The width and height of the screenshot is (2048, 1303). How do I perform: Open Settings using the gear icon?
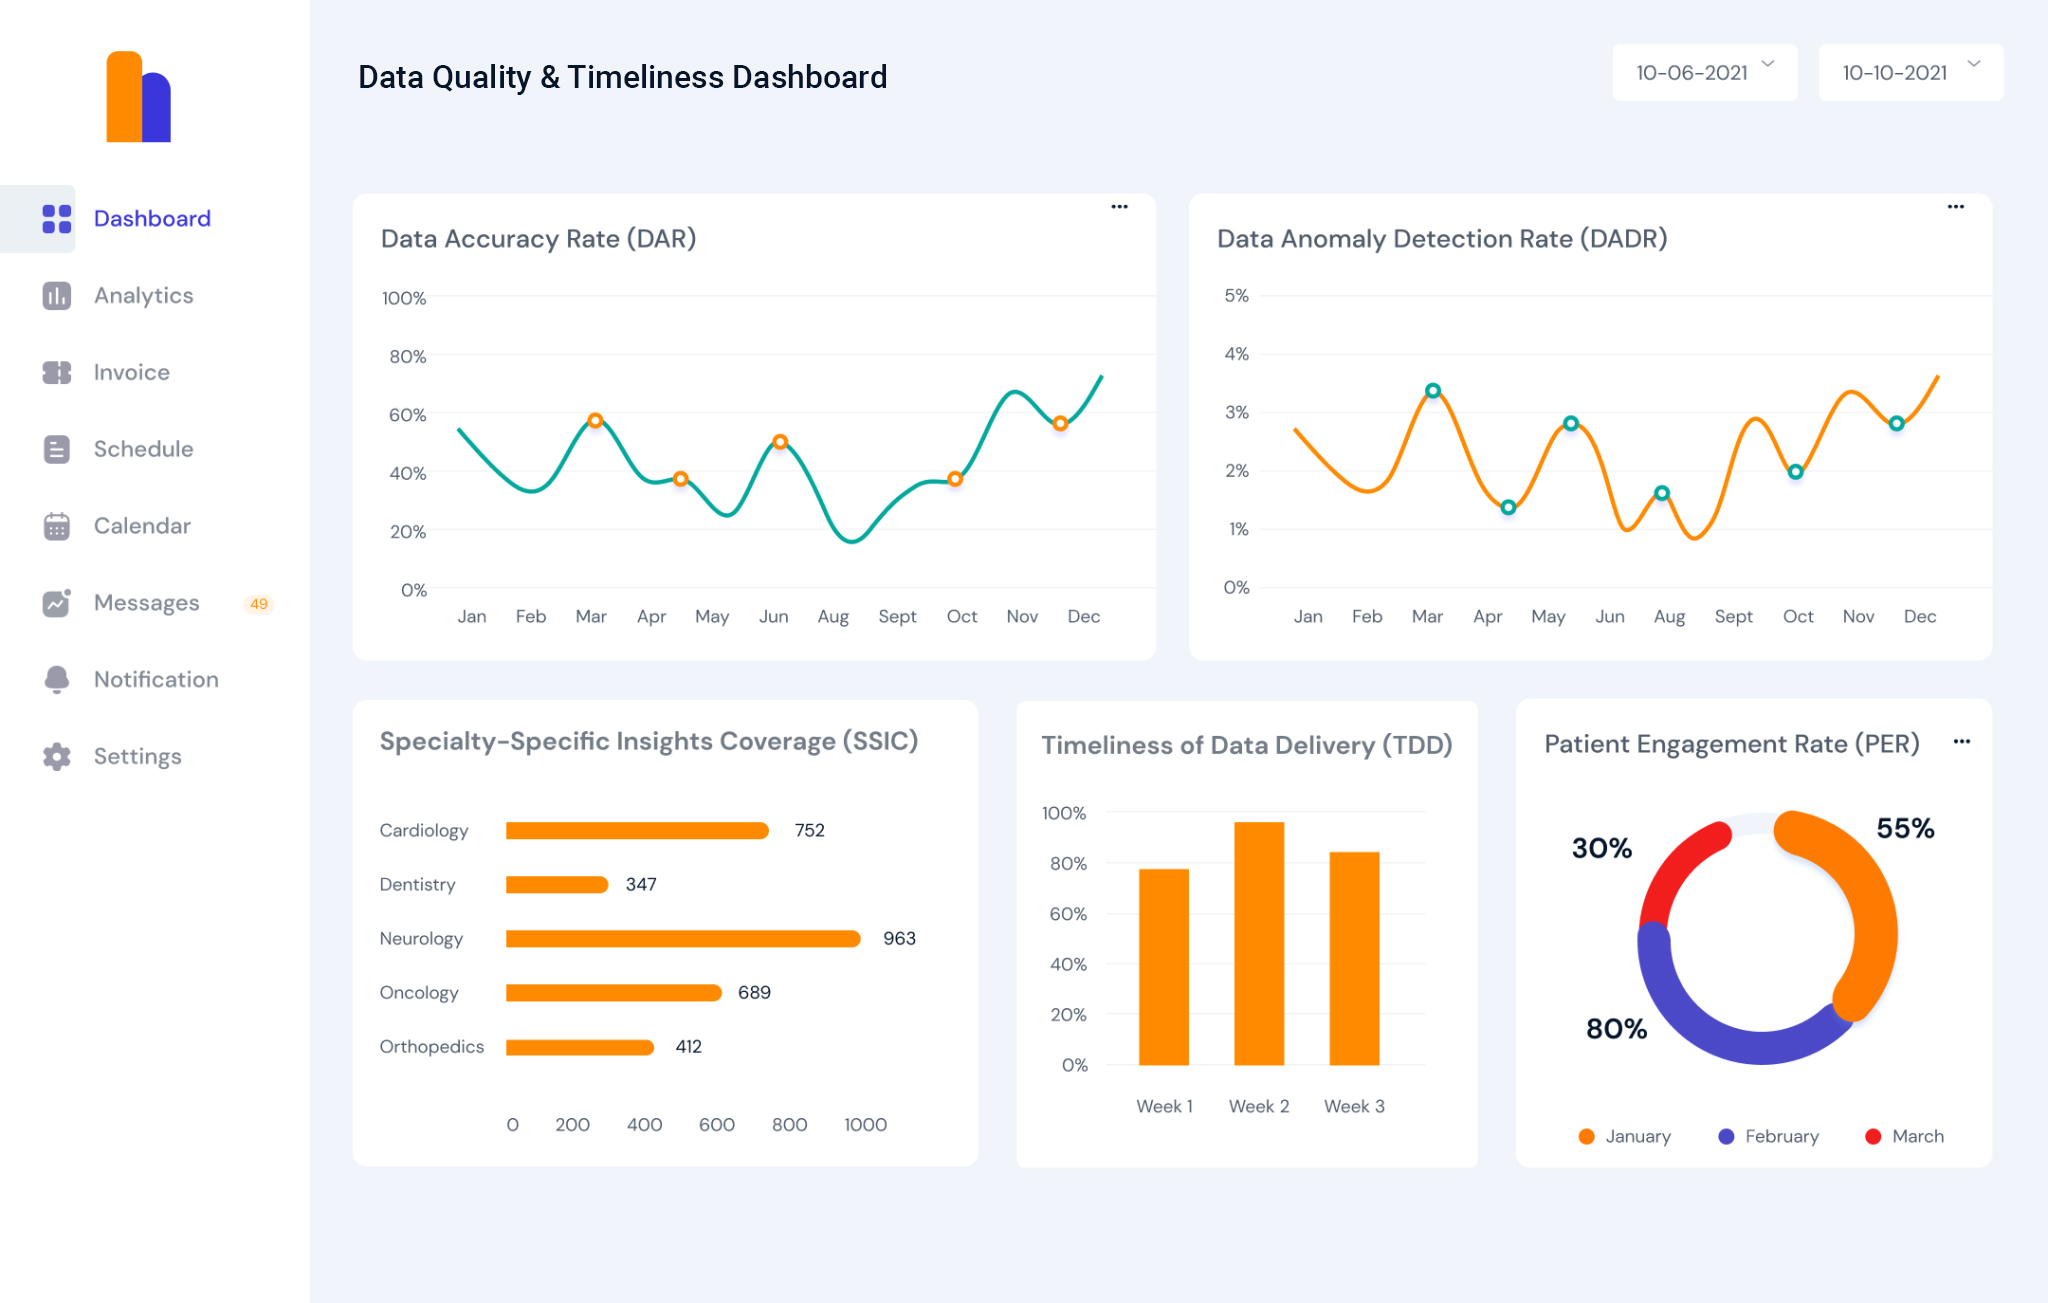click(55, 756)
